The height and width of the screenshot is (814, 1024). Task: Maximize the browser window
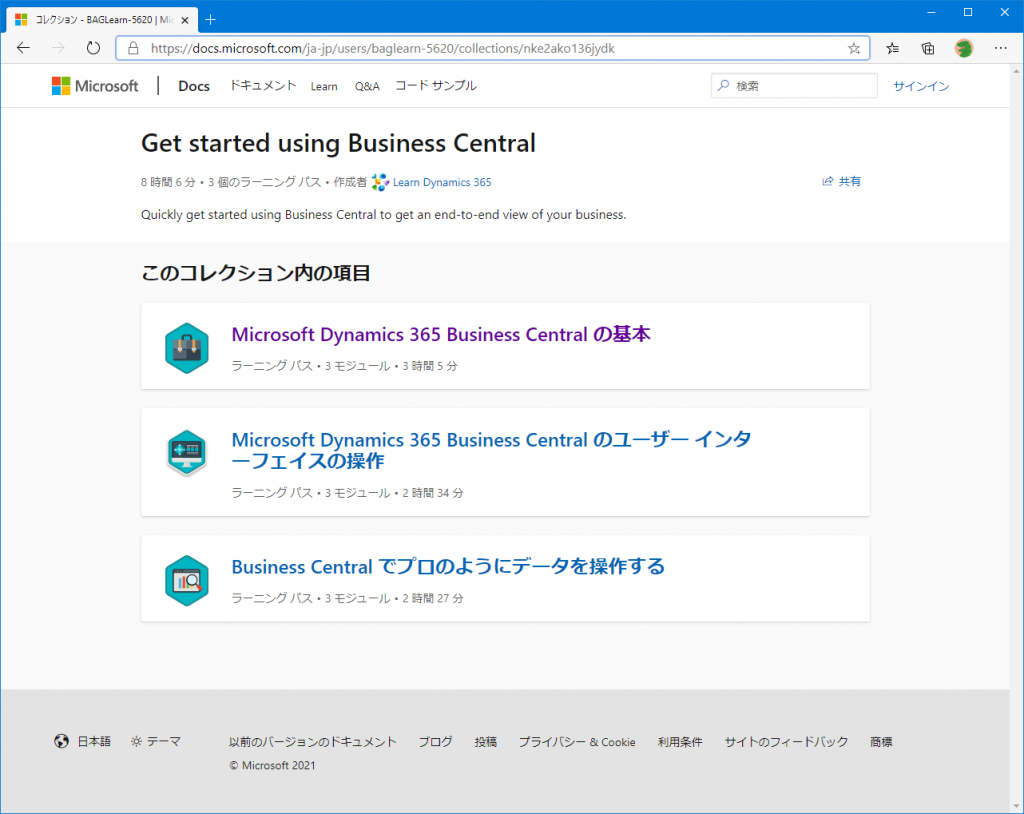tap(968, 12)
